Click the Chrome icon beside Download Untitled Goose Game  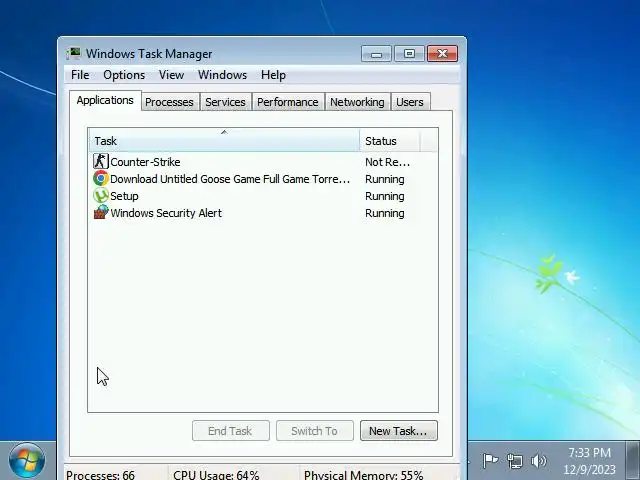point(100,179)
